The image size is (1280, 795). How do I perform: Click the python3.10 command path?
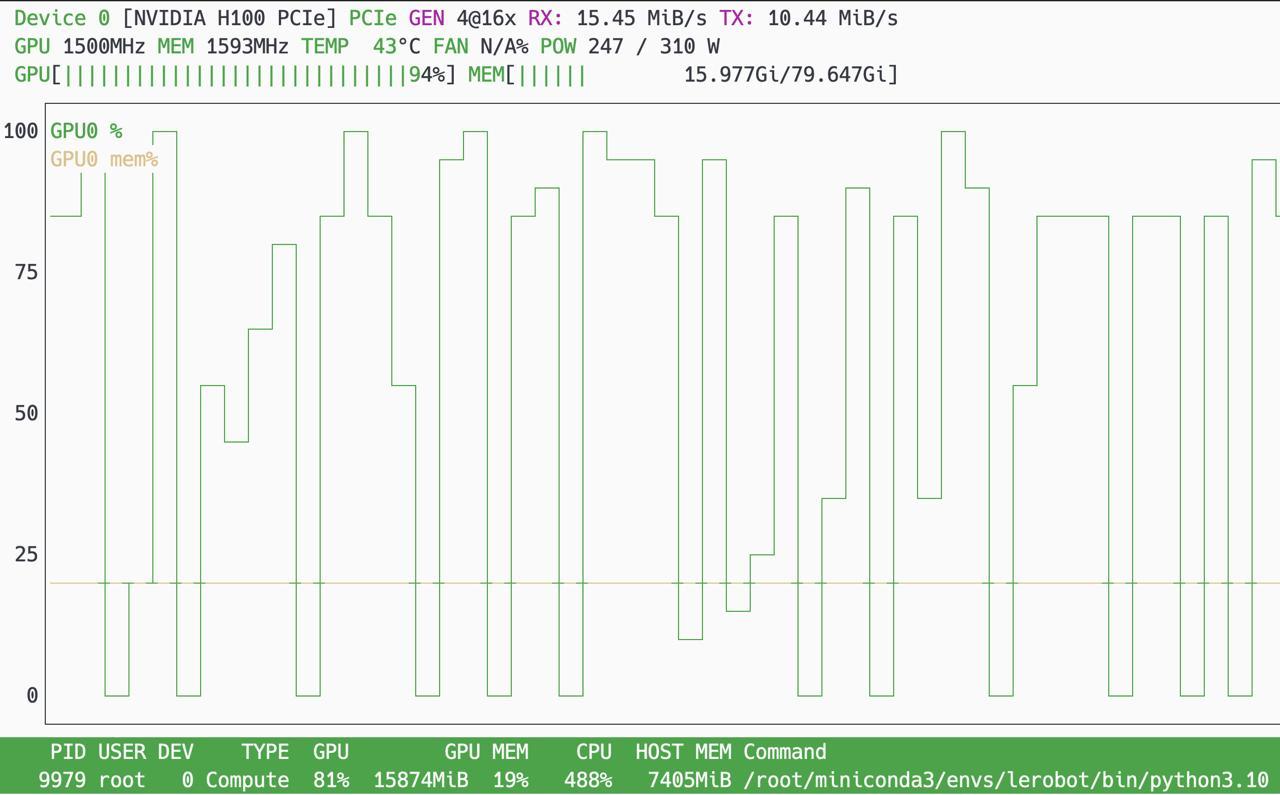click(x=1006, y=780)
